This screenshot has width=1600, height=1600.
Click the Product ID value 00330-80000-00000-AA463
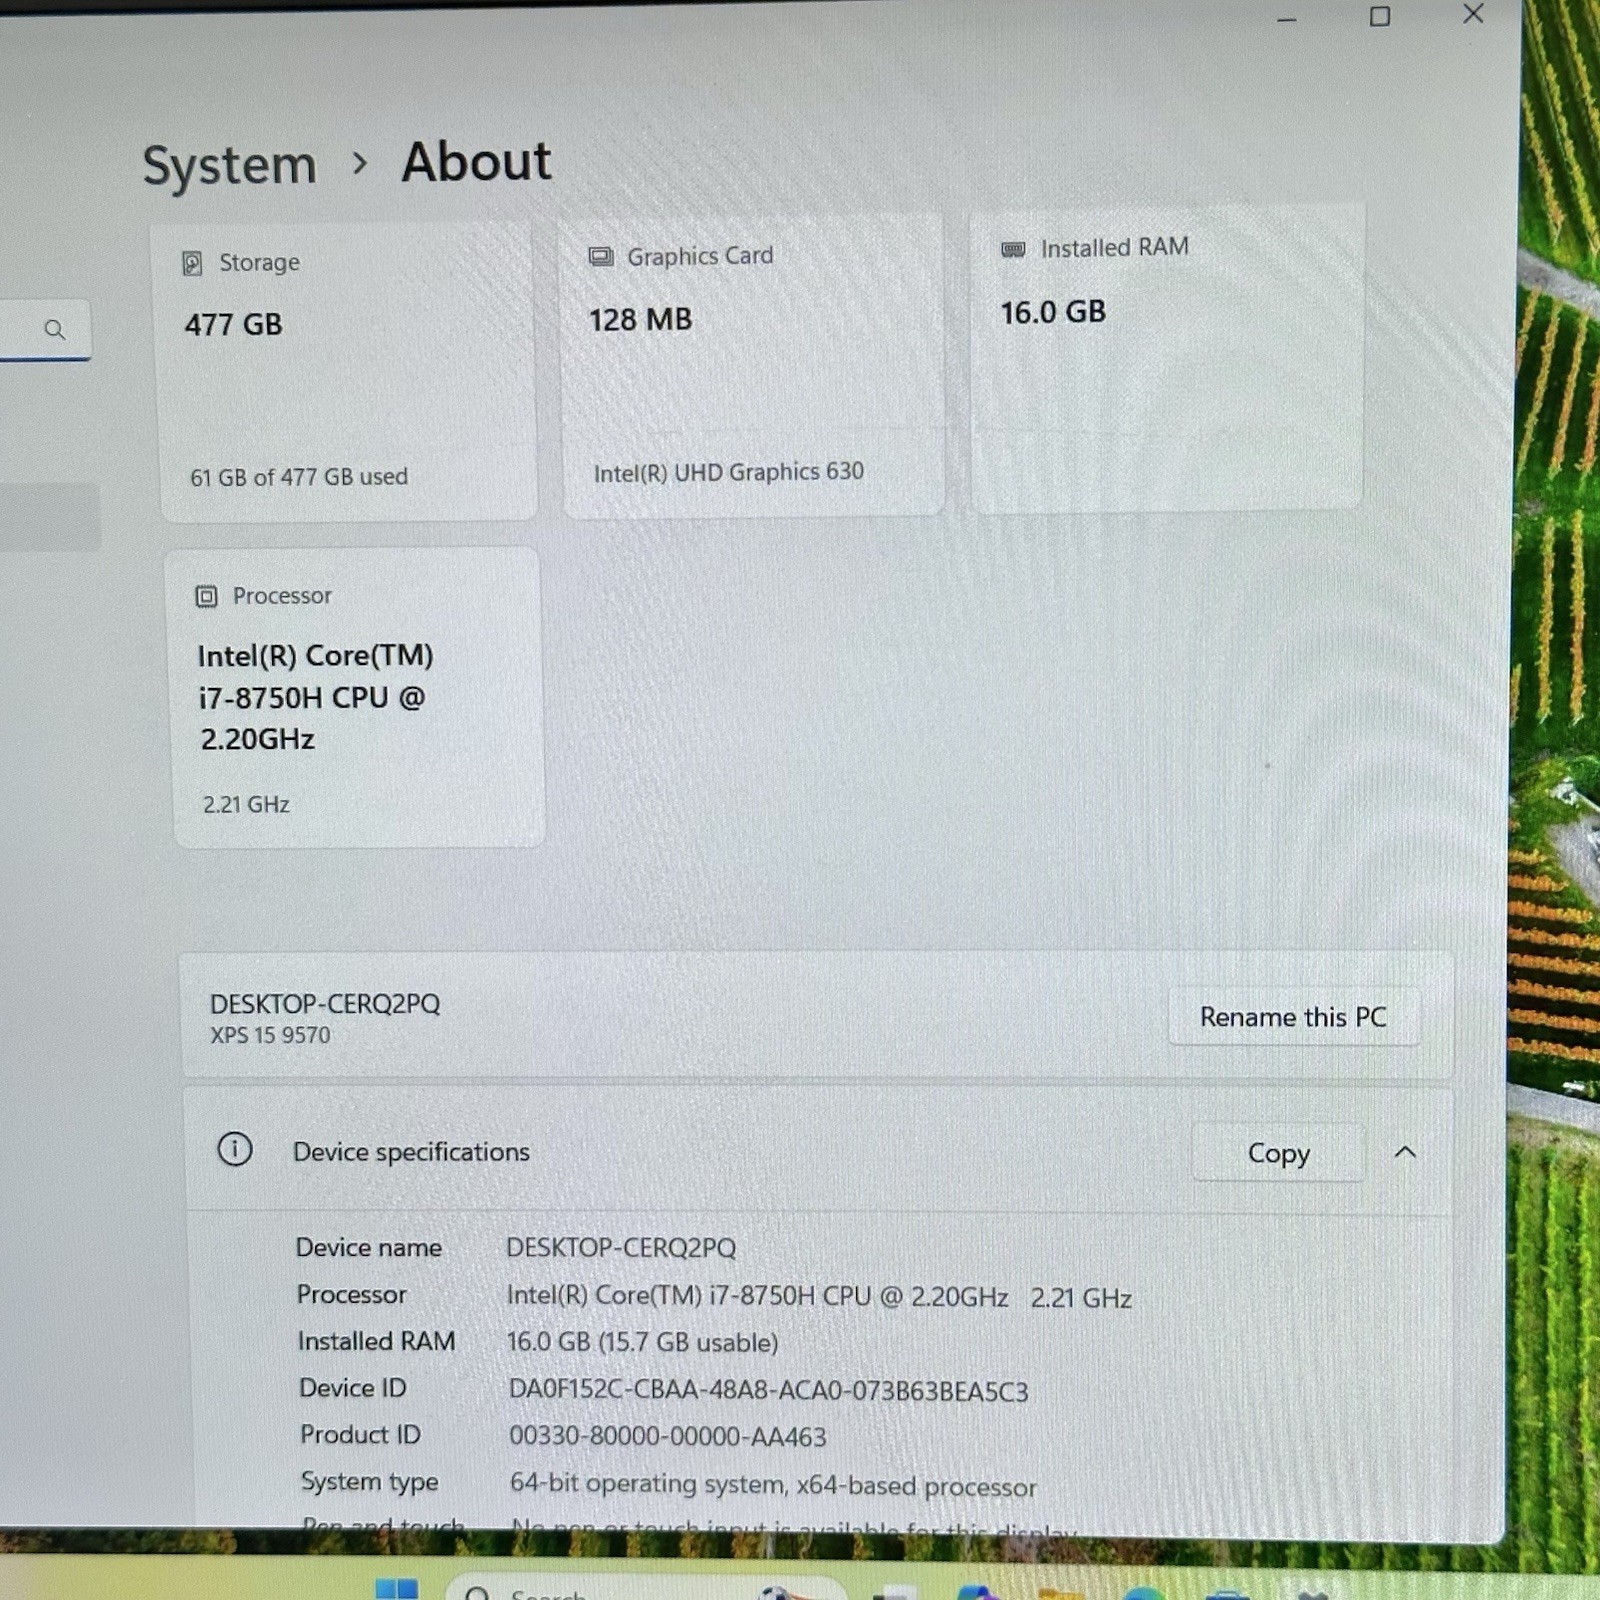pyautogui.click(x=668, y=1436)
